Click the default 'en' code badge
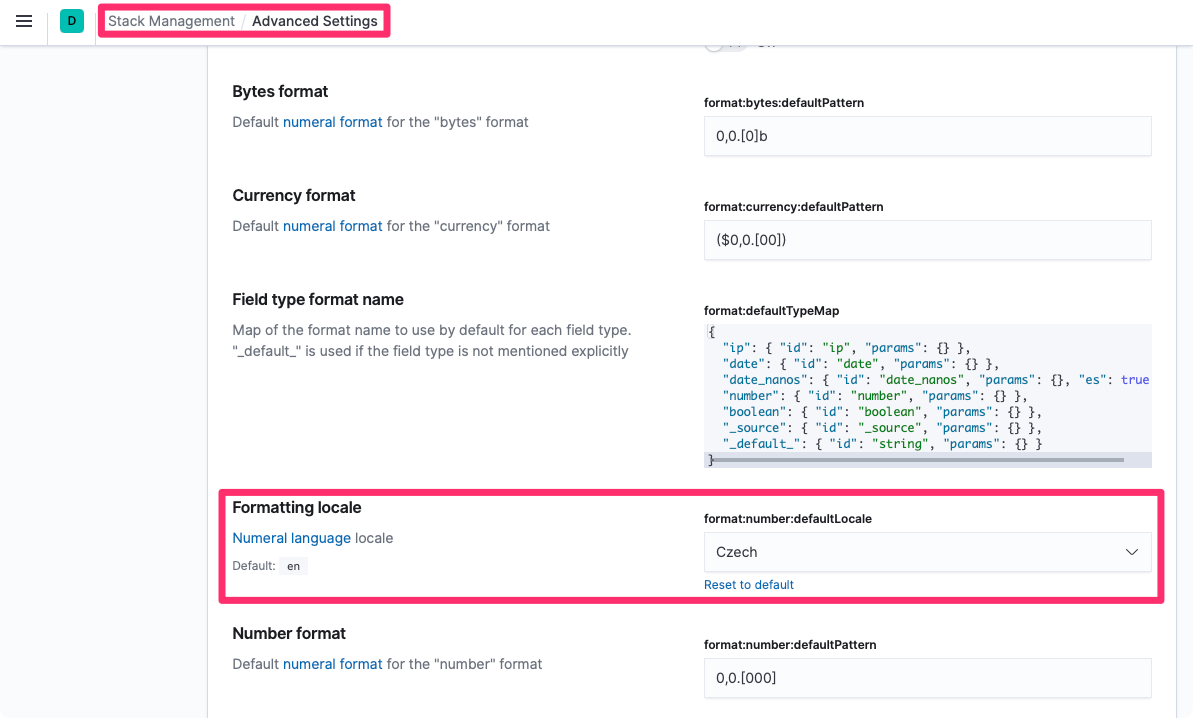1193x718 pixels. [x=293, y=566]
